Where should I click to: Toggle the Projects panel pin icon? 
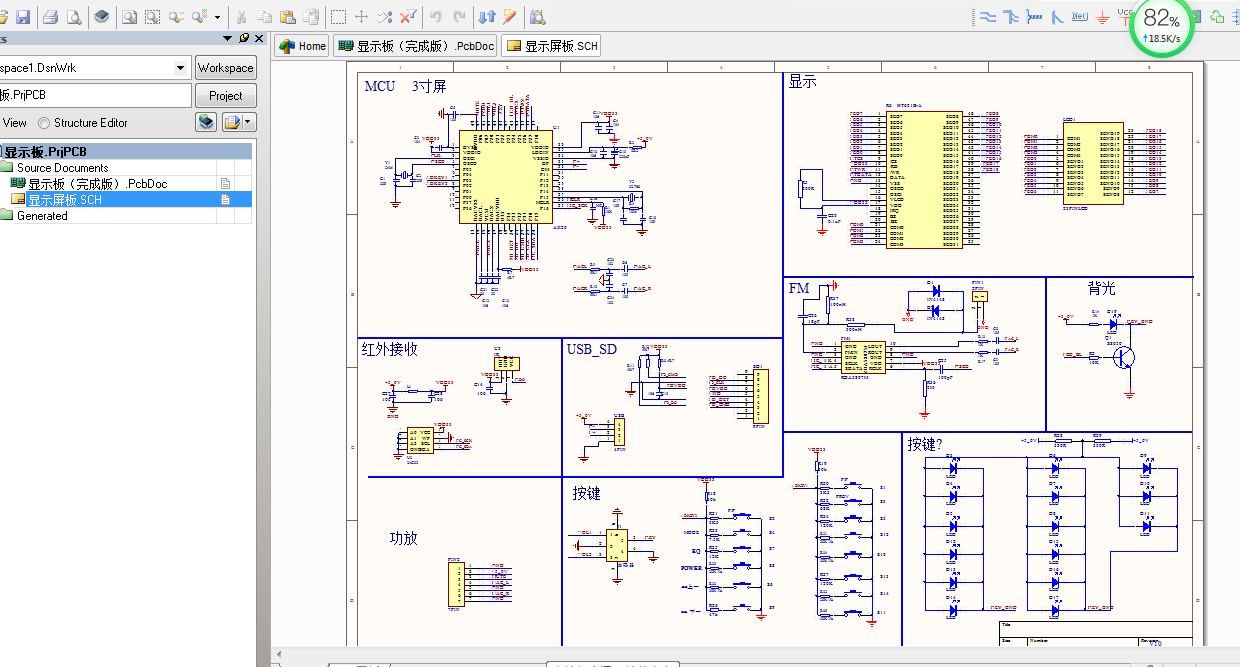[x=244, y=38]
